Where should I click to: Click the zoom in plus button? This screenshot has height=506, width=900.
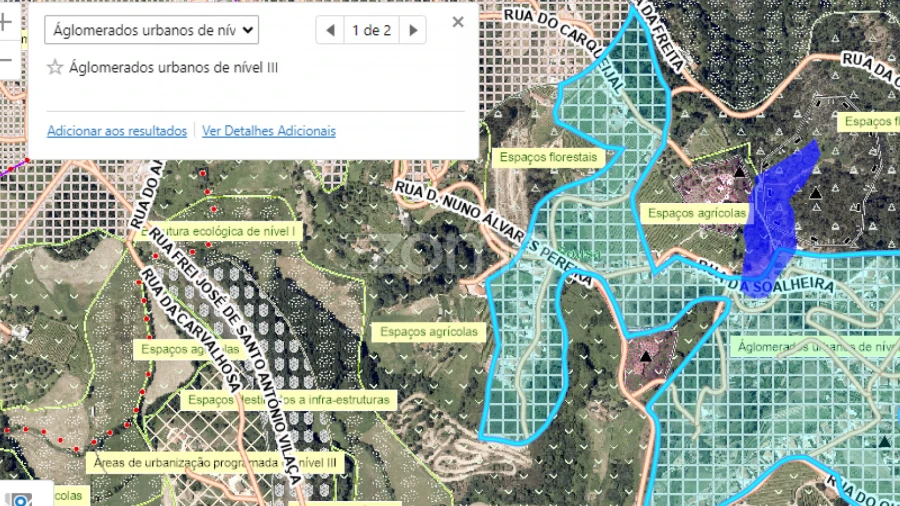(x=5, y=20)
